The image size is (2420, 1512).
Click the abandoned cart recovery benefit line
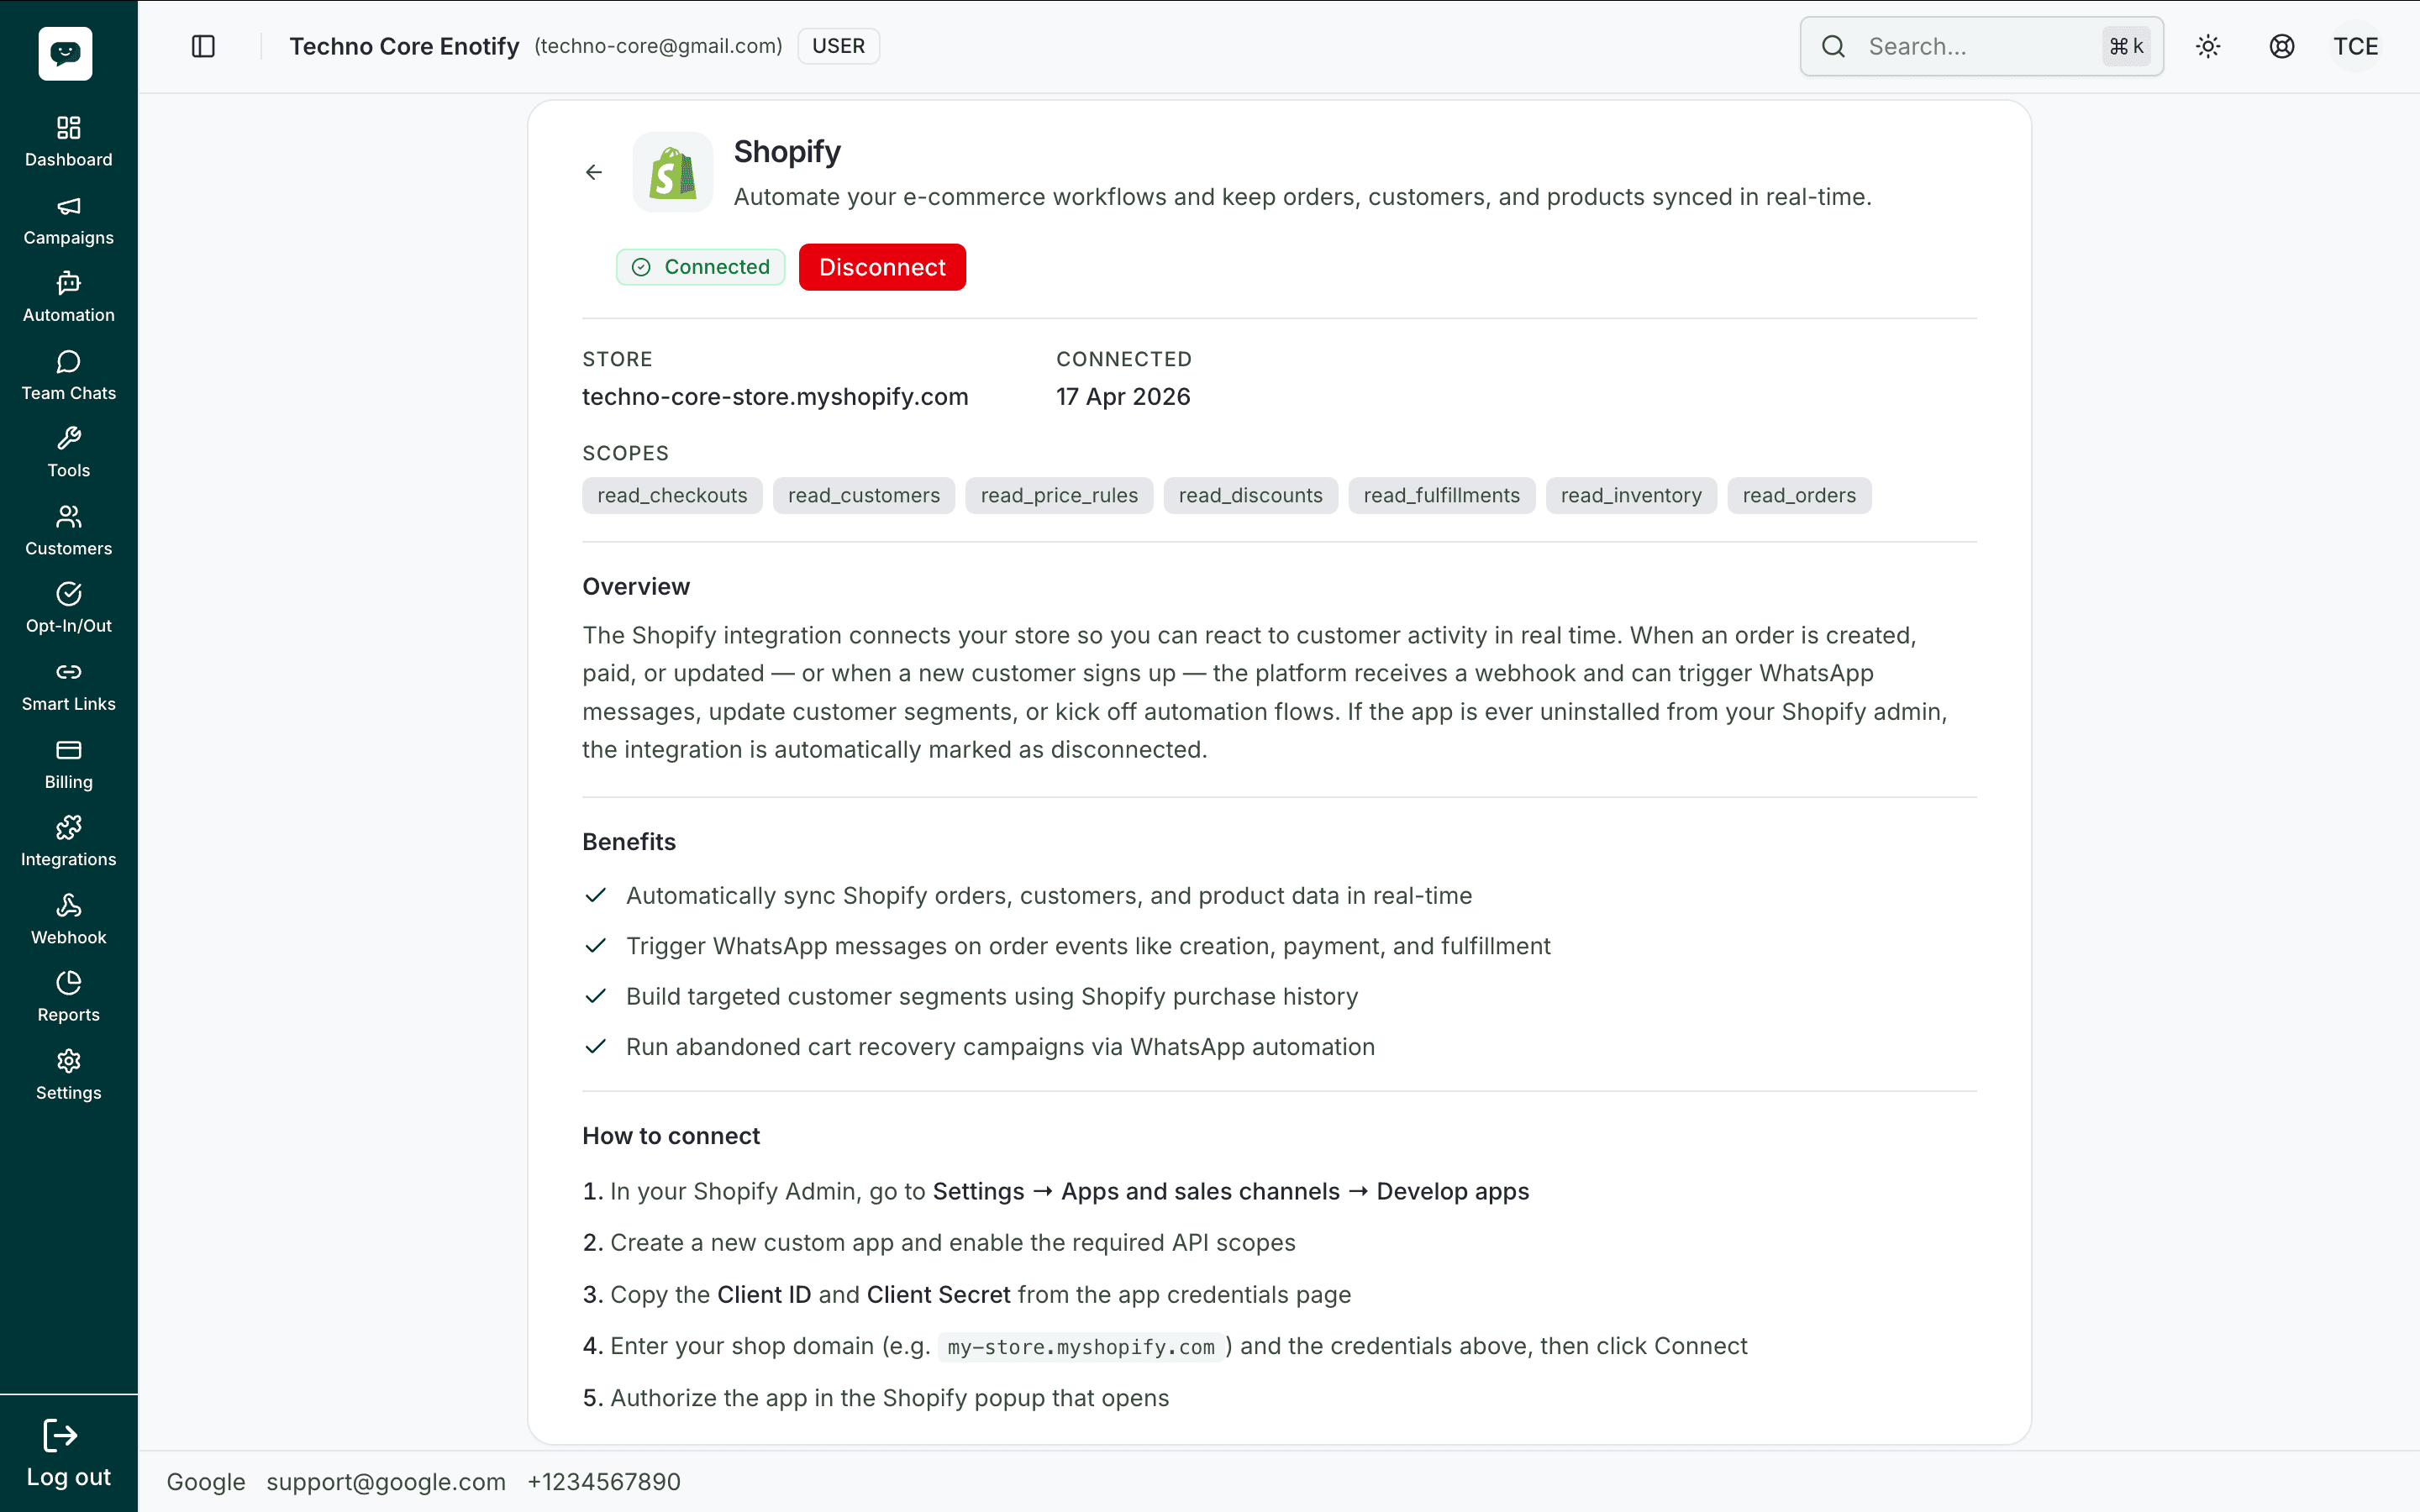[1000, 1047]
